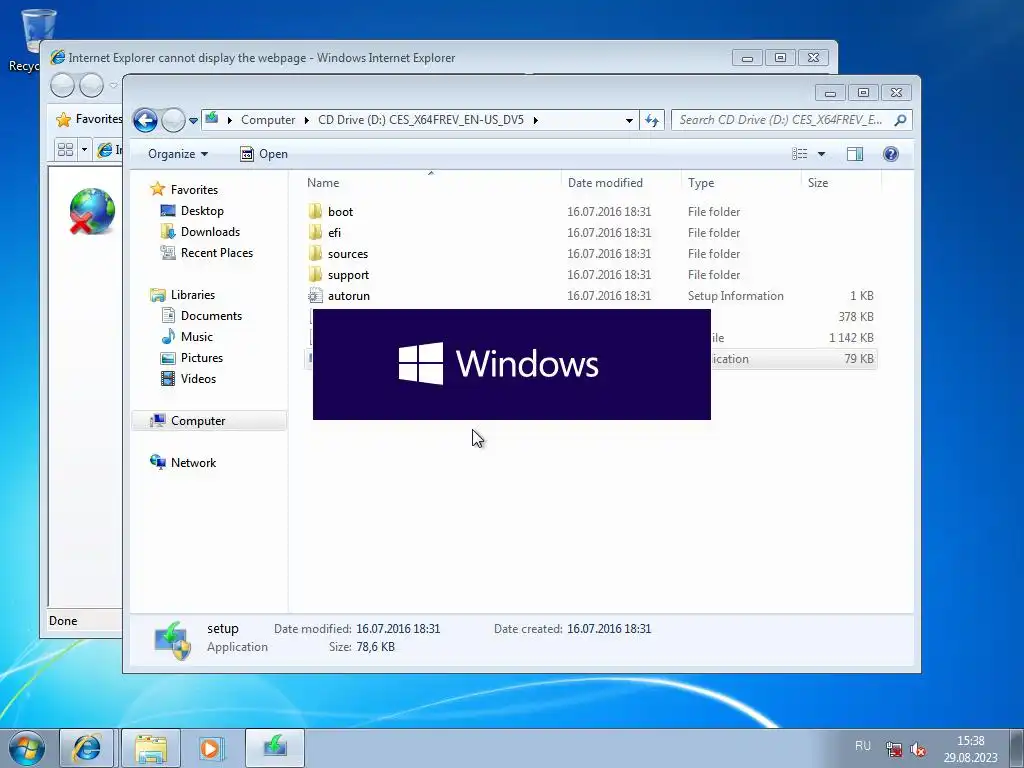Click the Refresh button next to address bar
This screenshot has width=1024, height=768.
click(652, 120)
